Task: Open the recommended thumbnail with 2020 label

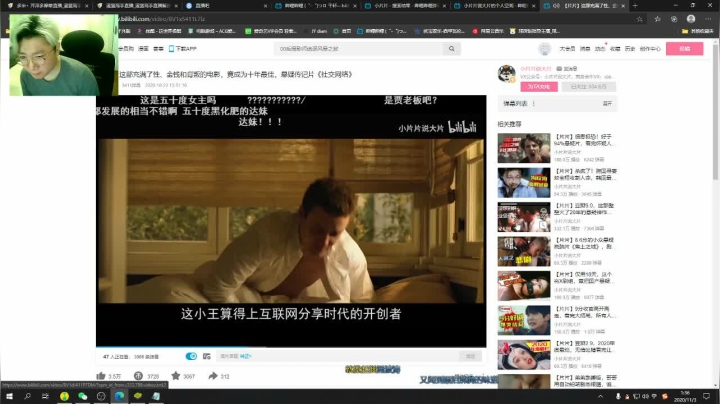Action: pos(523,355)
